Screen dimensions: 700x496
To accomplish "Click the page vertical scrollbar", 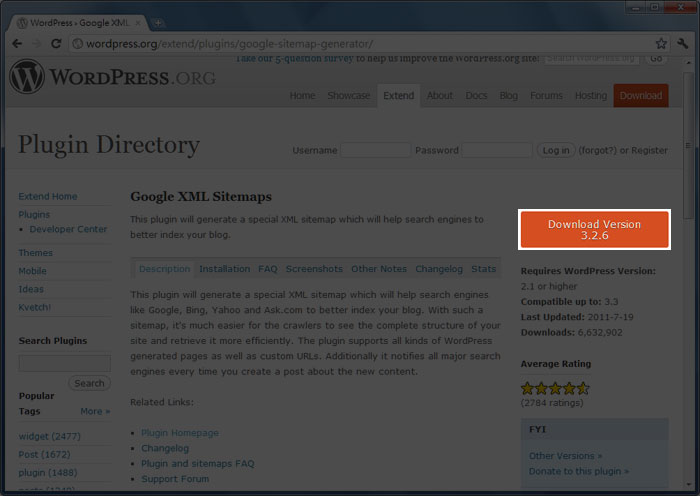I will (688, 146).
